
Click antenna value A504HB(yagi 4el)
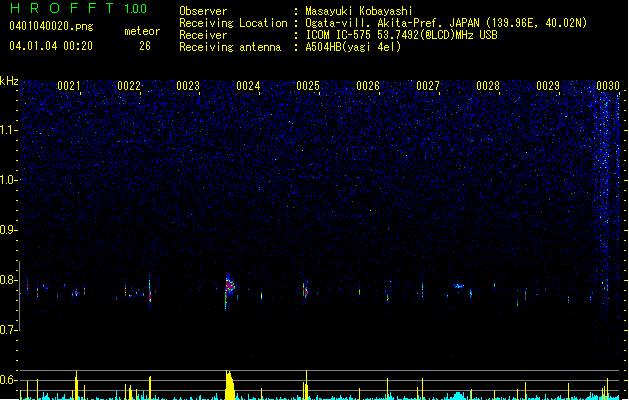coord(353,47)
